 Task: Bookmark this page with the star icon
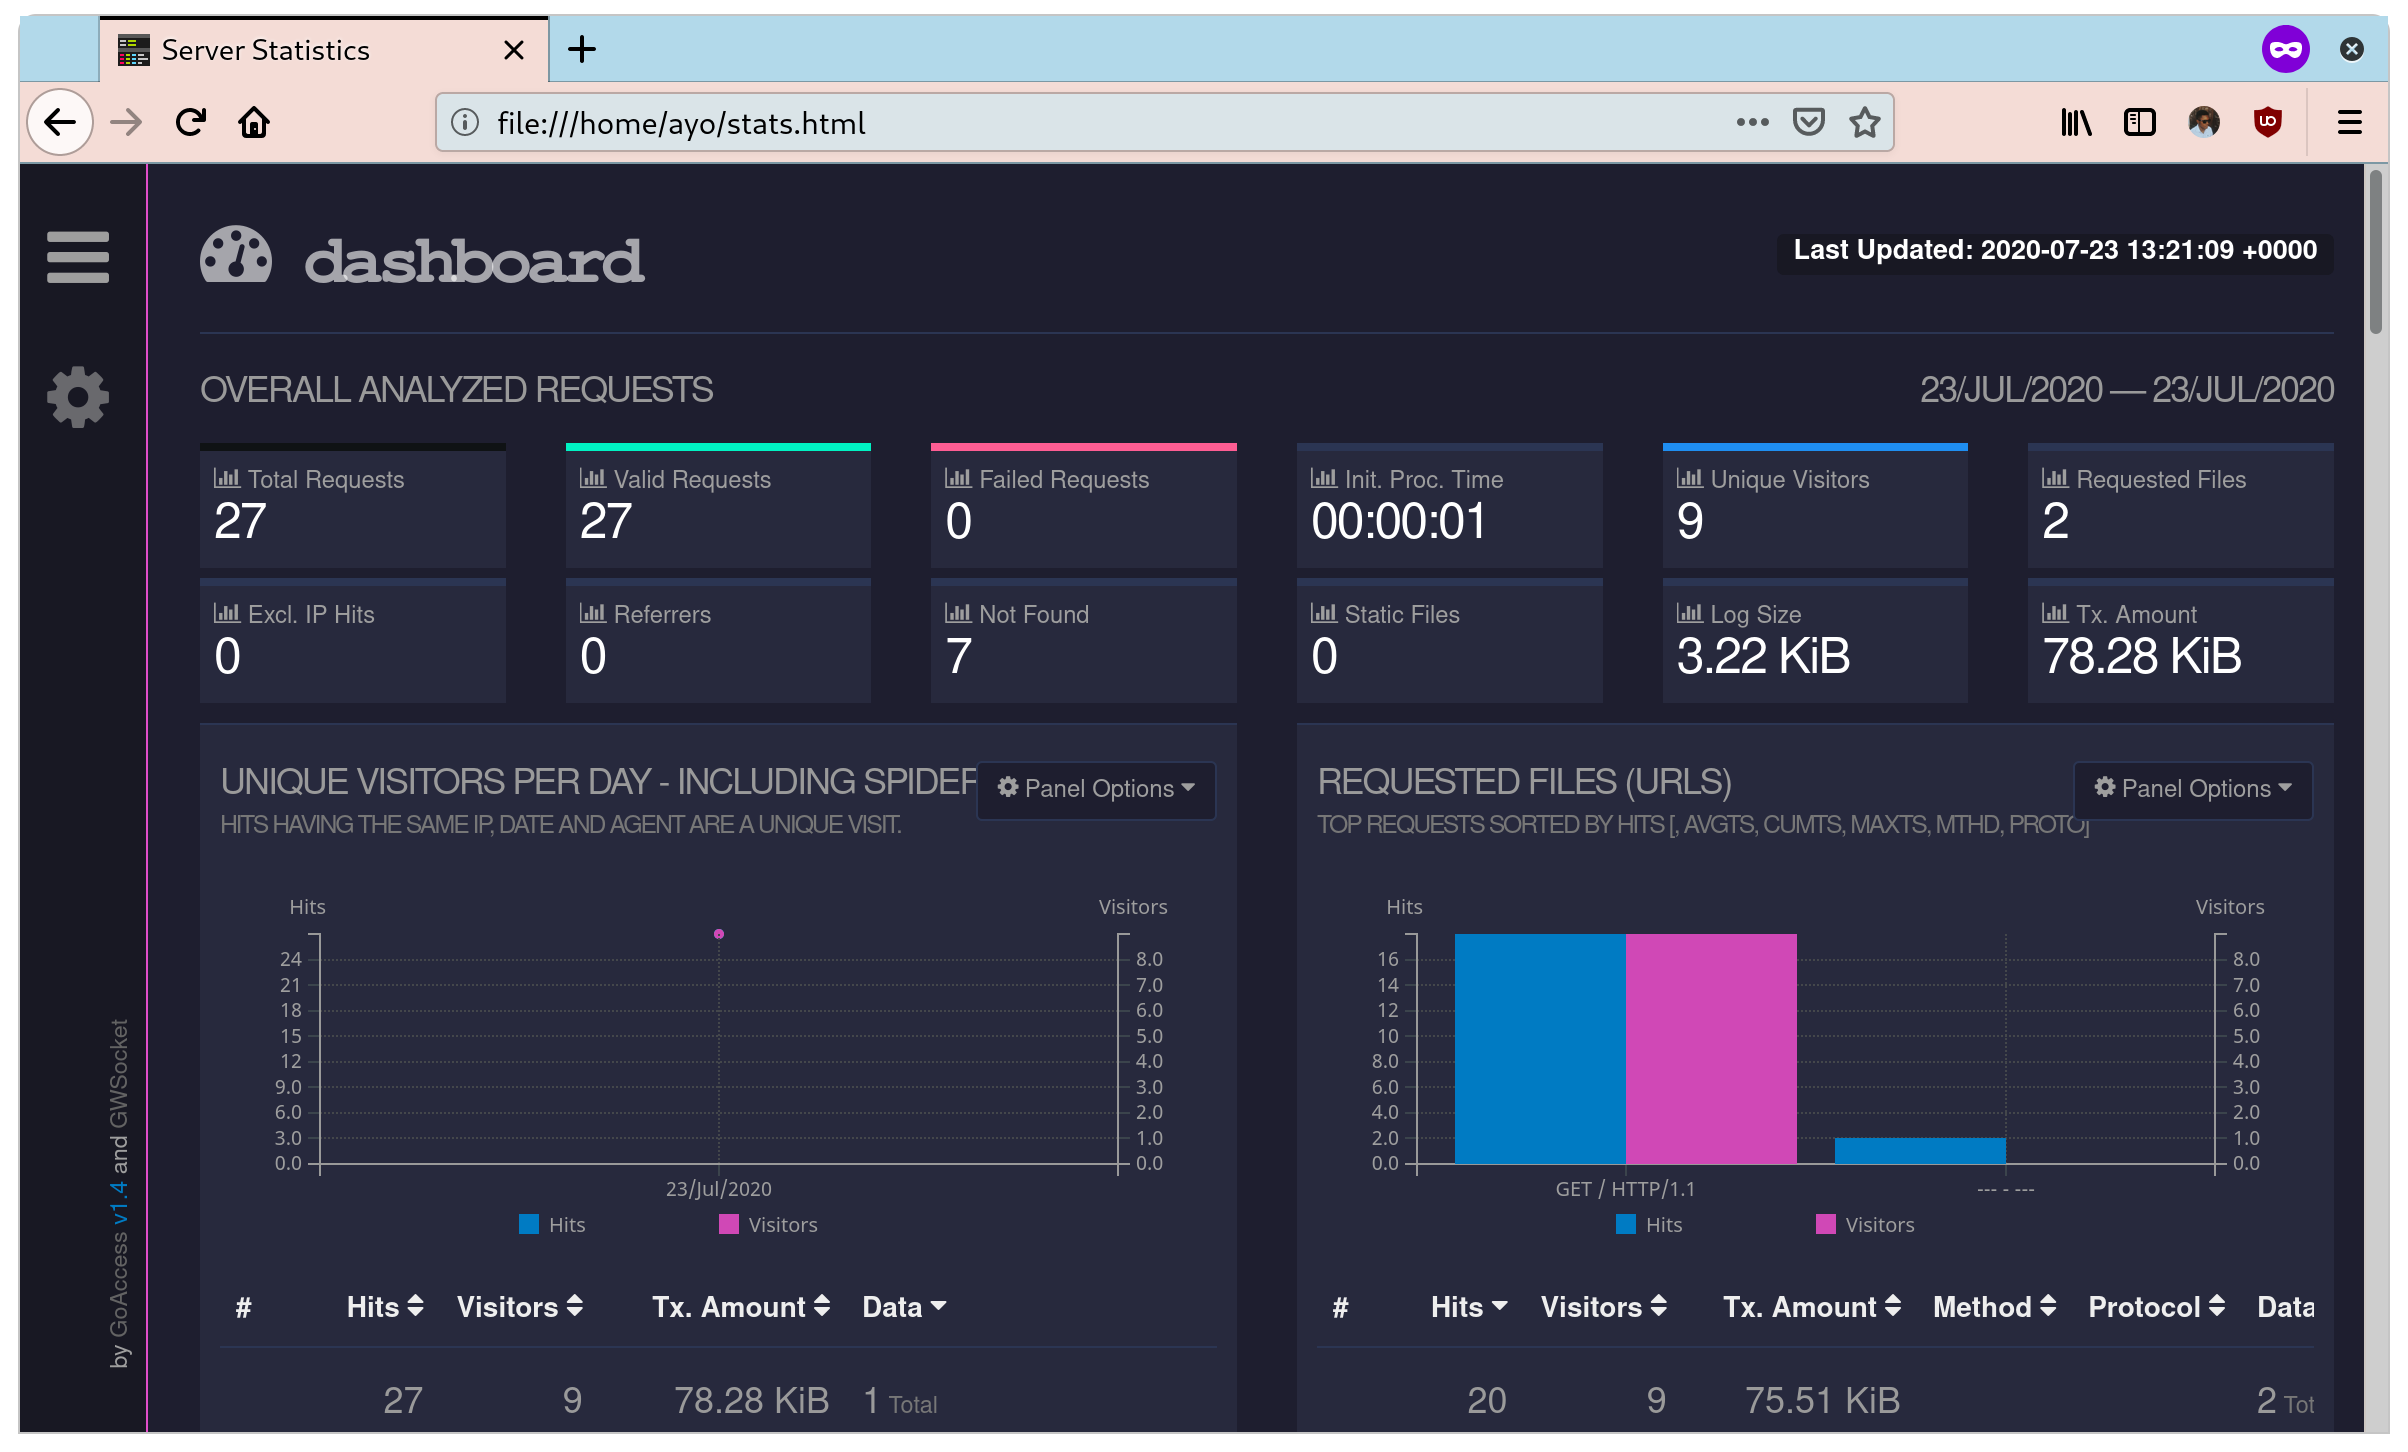pos(1864,123)
